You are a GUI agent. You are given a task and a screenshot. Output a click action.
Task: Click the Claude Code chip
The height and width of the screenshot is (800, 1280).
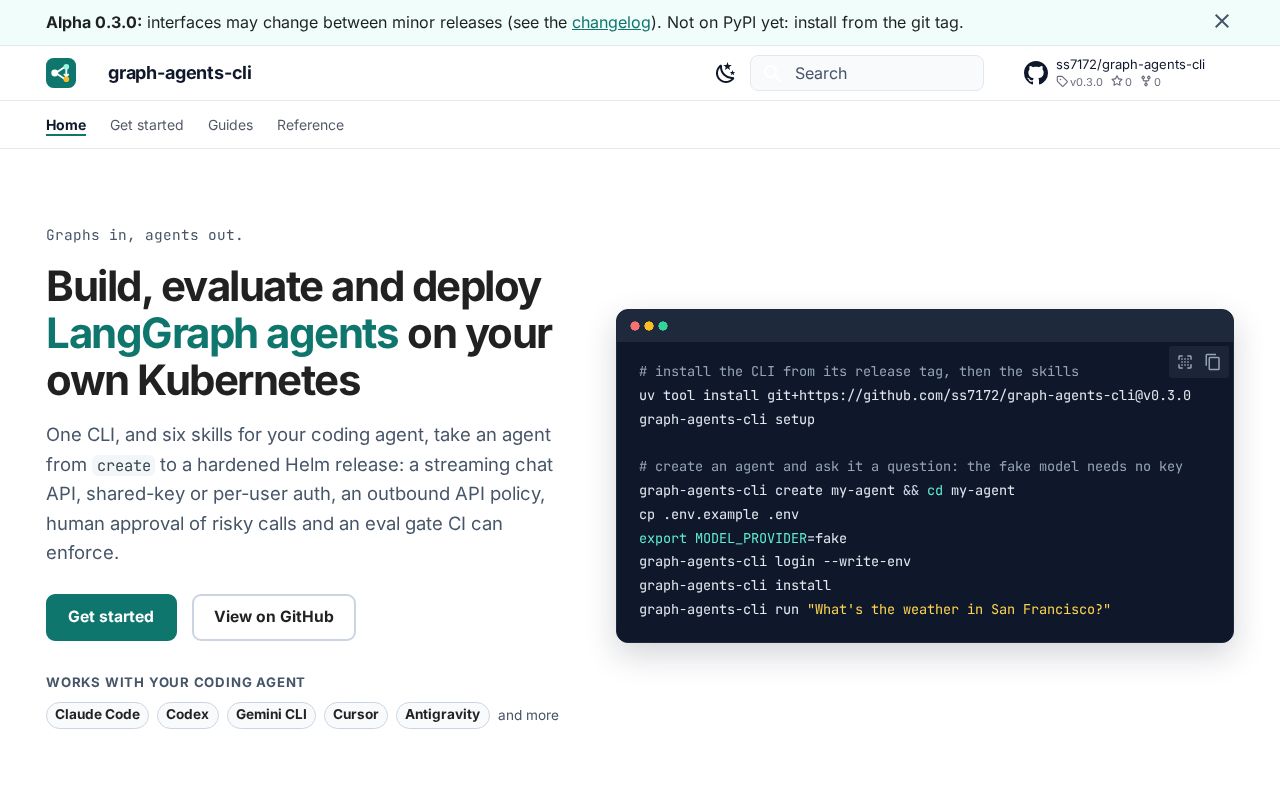coord(97,715)
